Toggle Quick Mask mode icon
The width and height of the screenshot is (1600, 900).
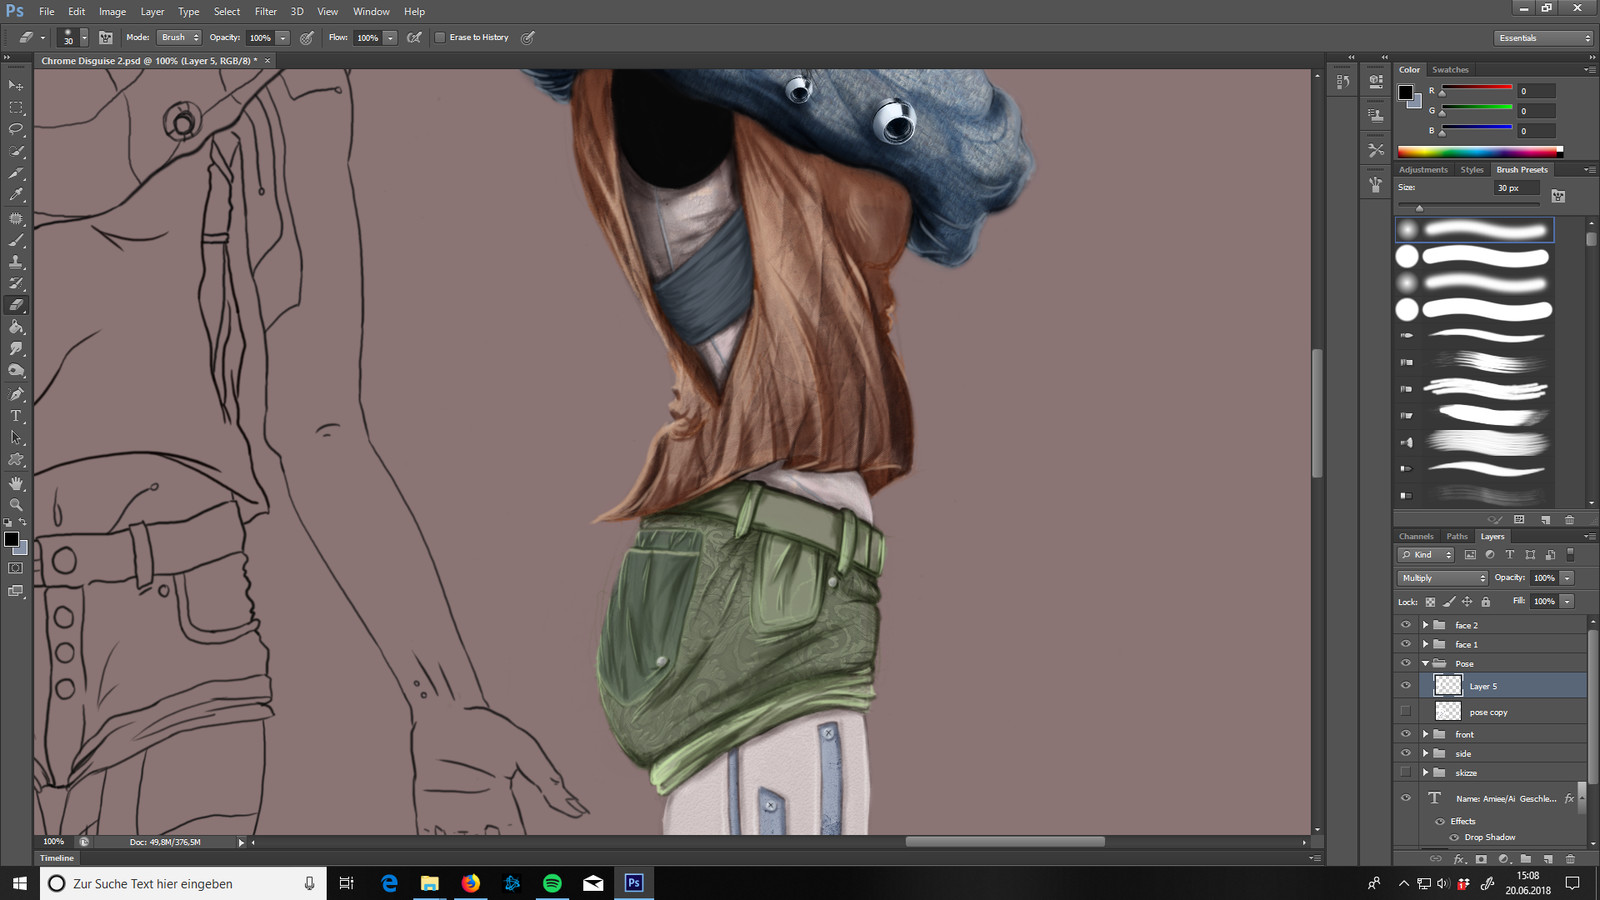tap(16, 568)
